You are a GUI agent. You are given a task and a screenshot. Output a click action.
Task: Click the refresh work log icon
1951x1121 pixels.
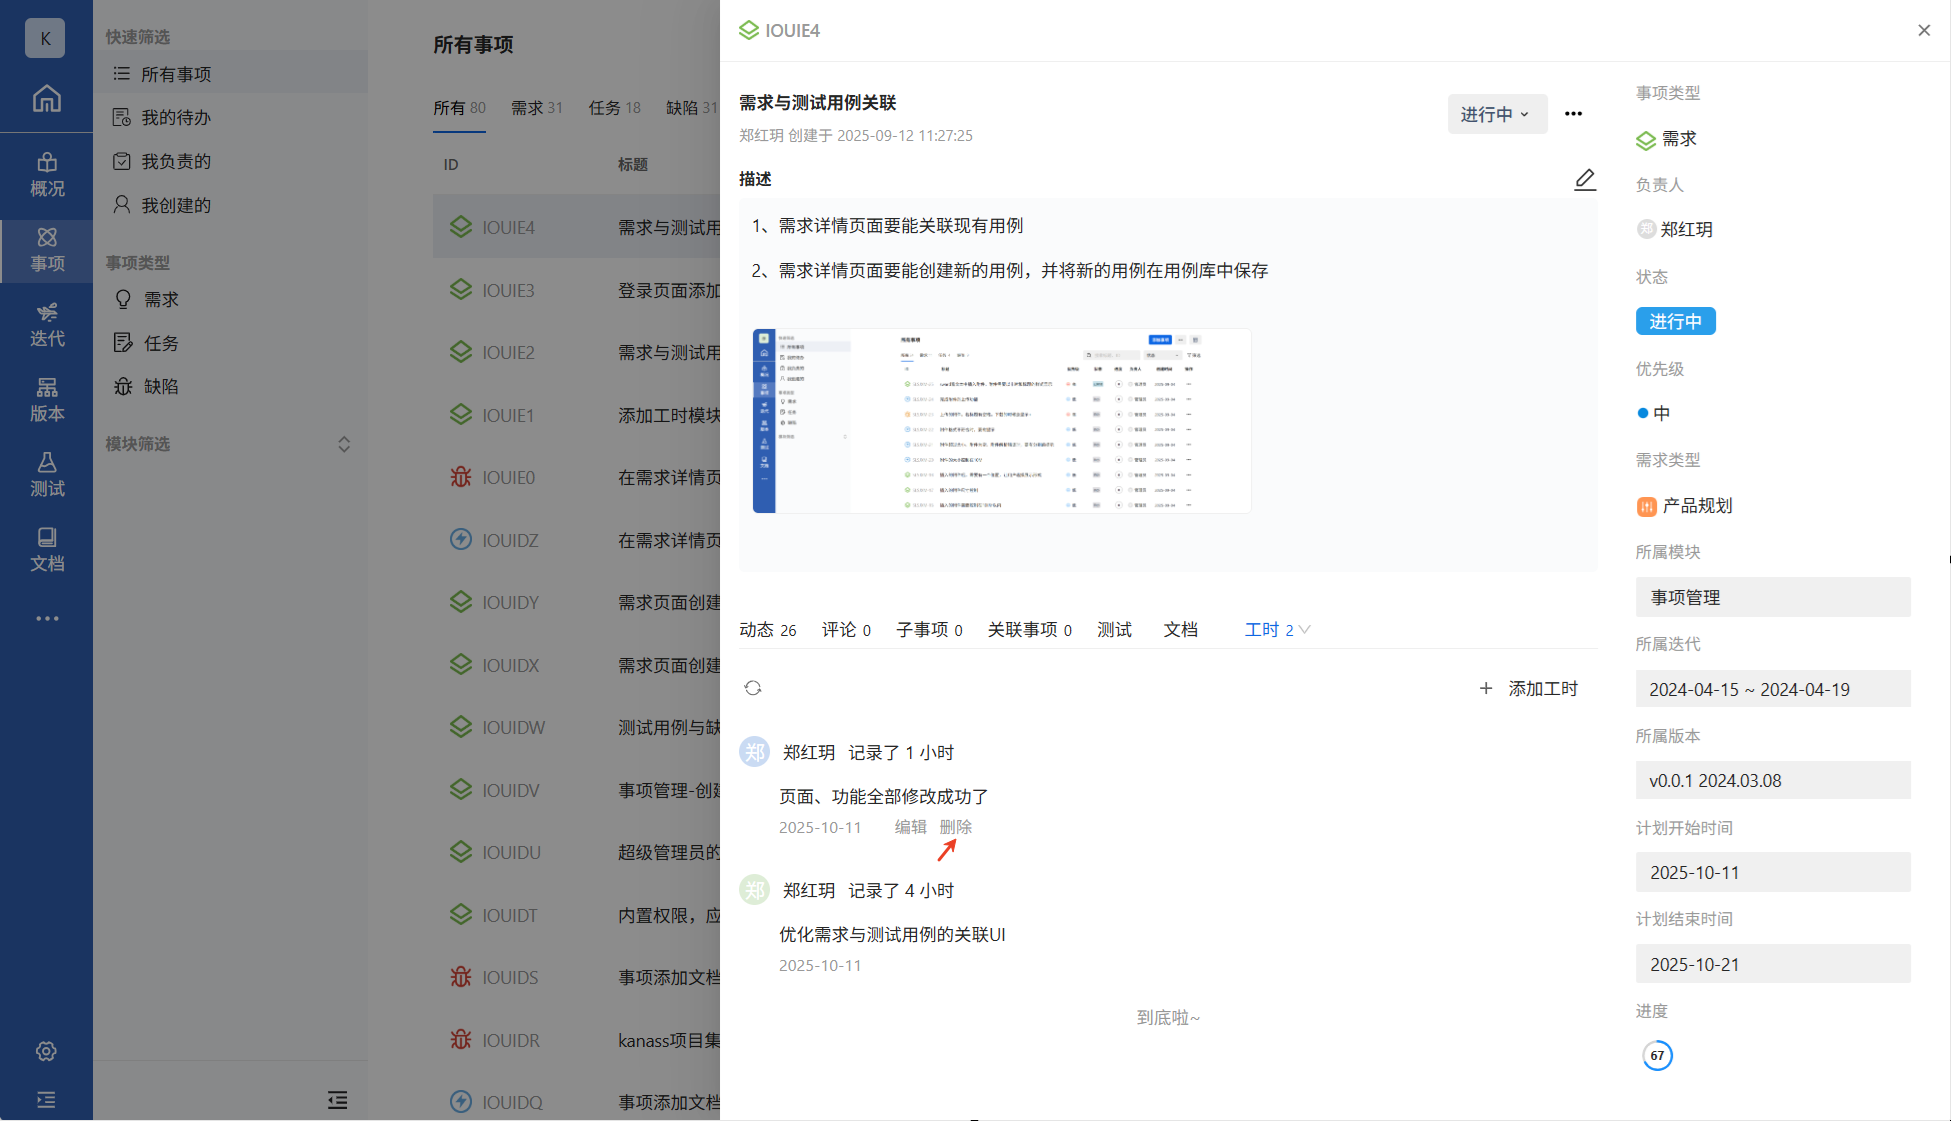pos(753,688)
